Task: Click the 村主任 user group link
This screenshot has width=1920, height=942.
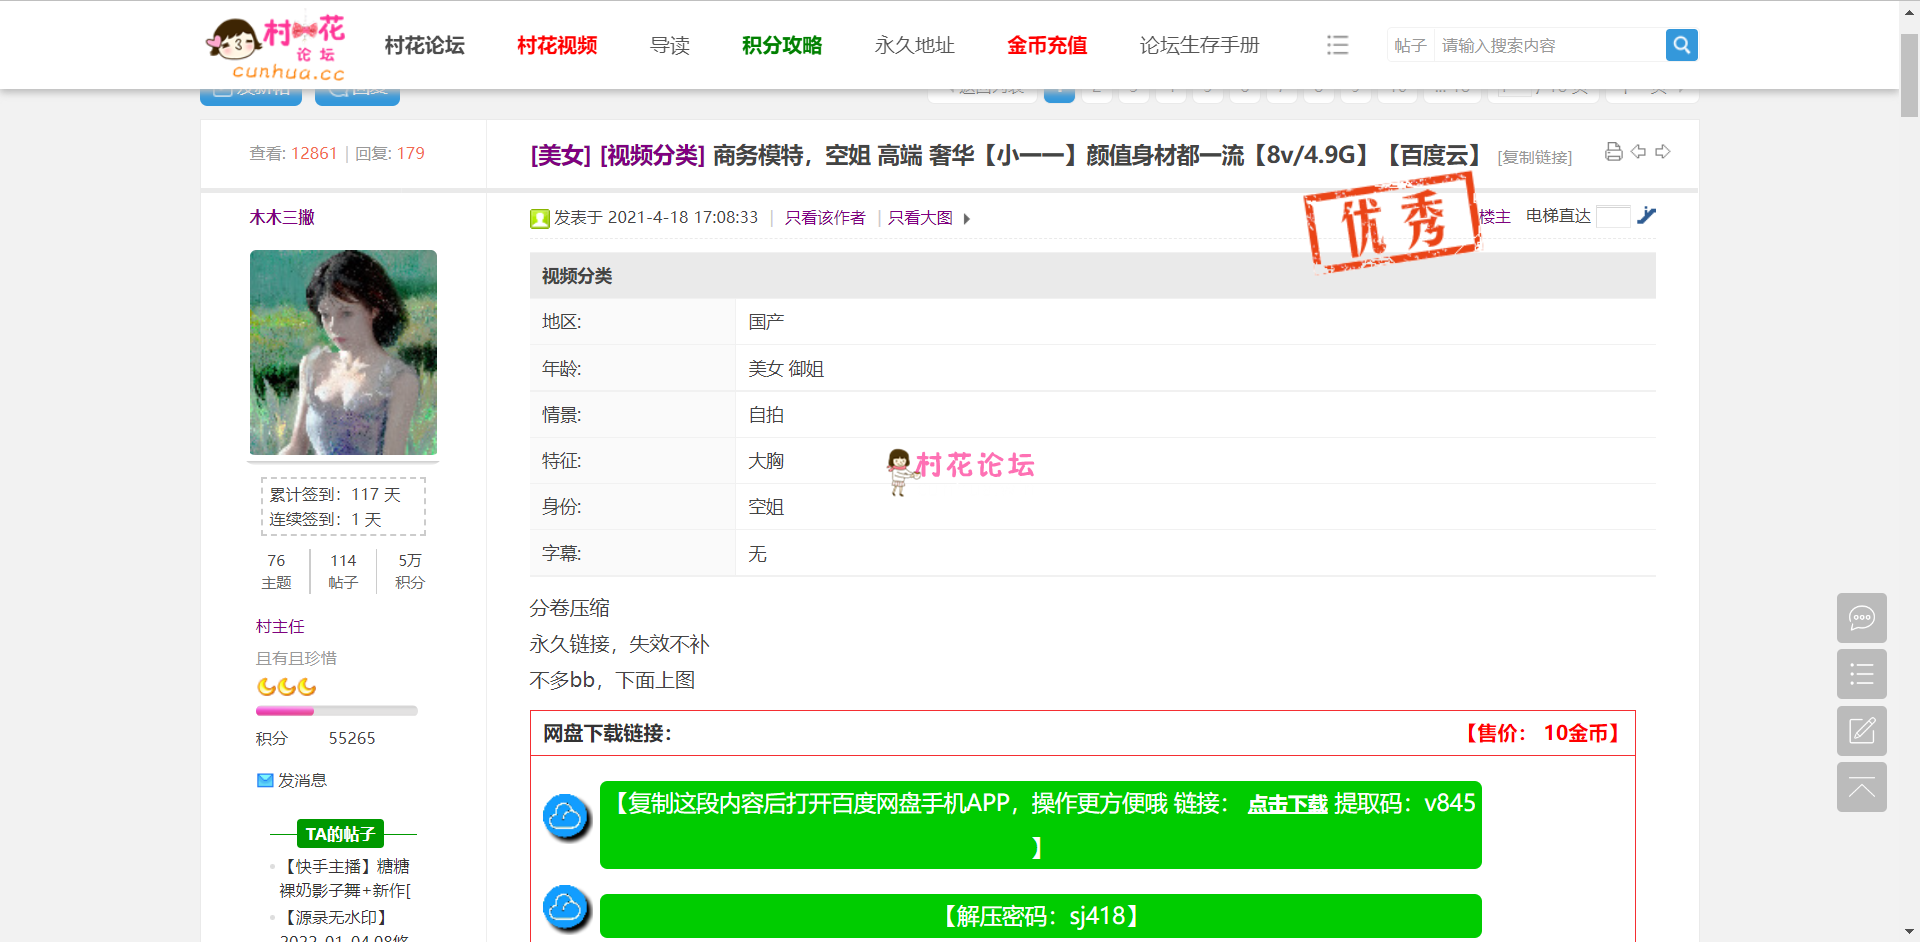Action: [x=280, y=626]
